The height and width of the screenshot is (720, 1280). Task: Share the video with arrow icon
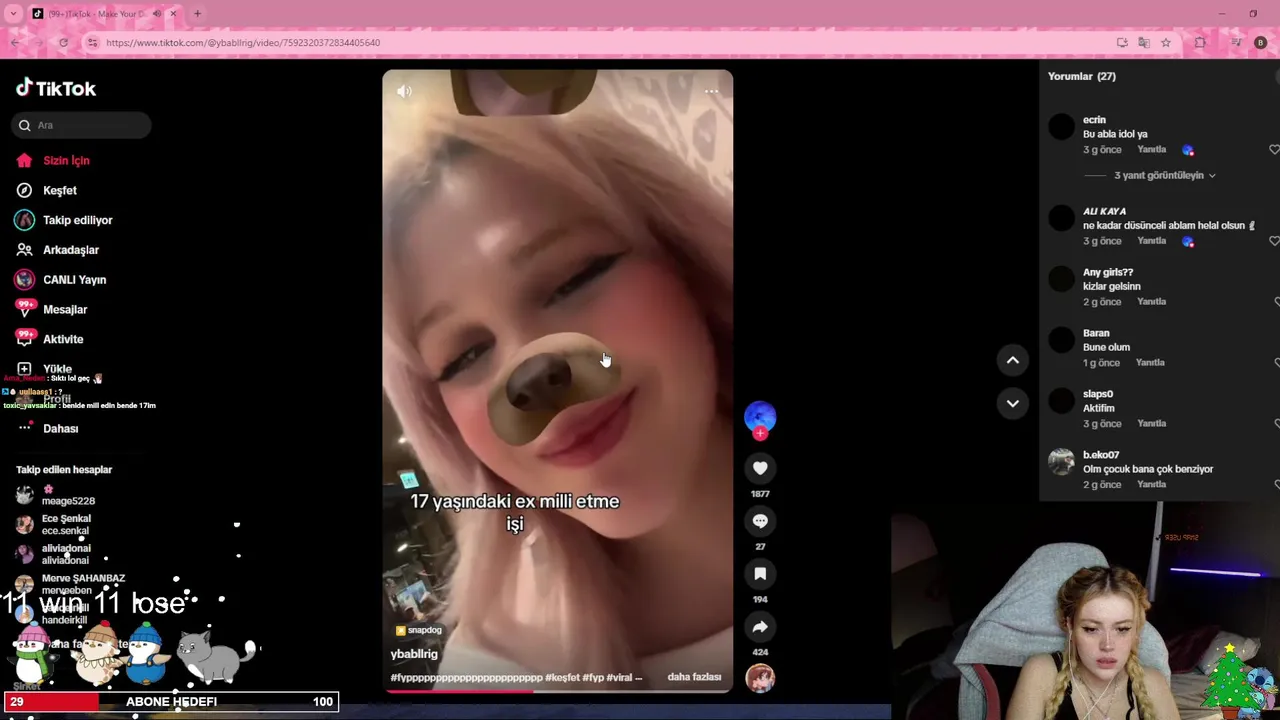760,627
